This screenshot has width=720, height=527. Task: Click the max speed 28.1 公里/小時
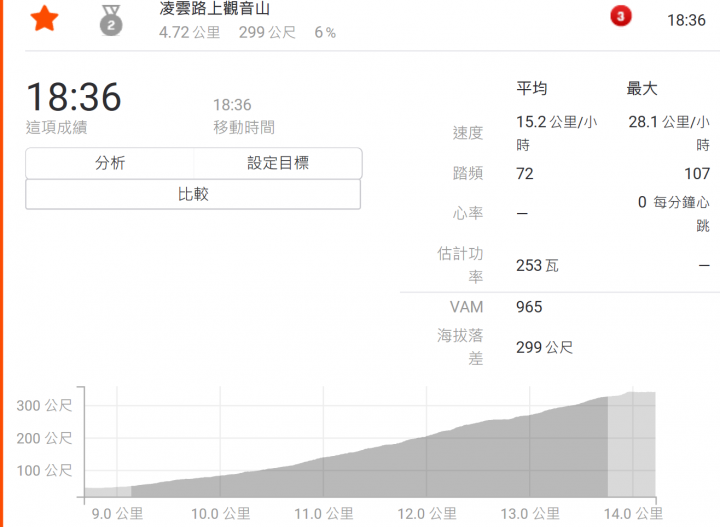tap(669, 133)
